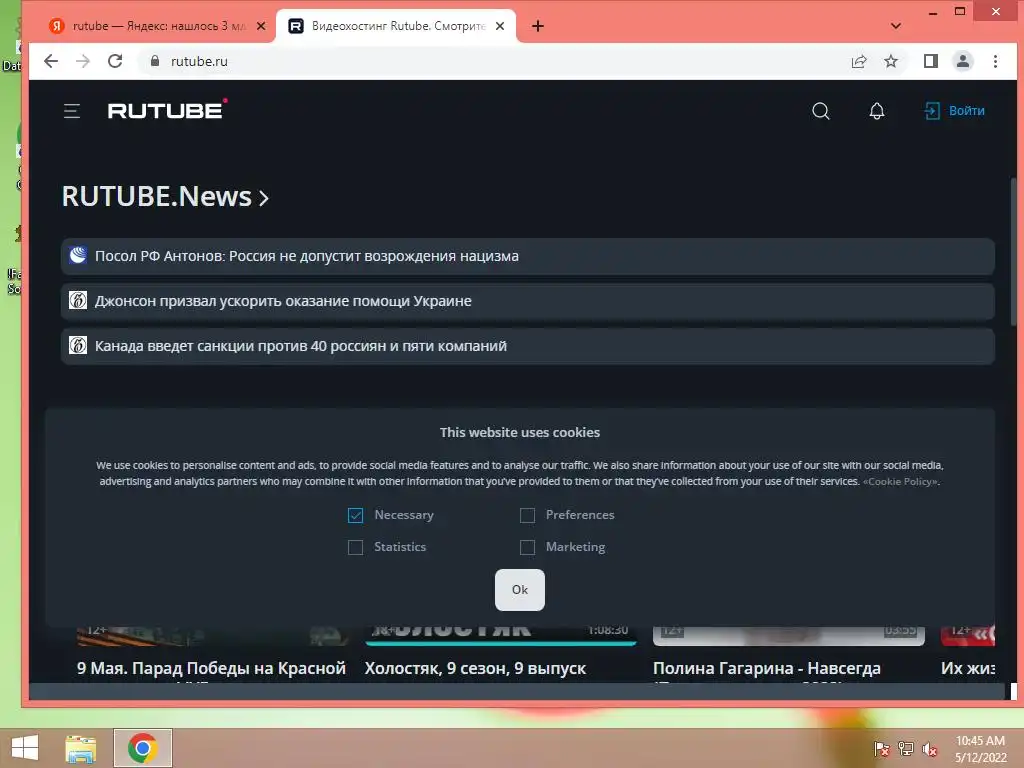Open File Explorer from taskbar
1024x768 pixels.
pos(81,748)
